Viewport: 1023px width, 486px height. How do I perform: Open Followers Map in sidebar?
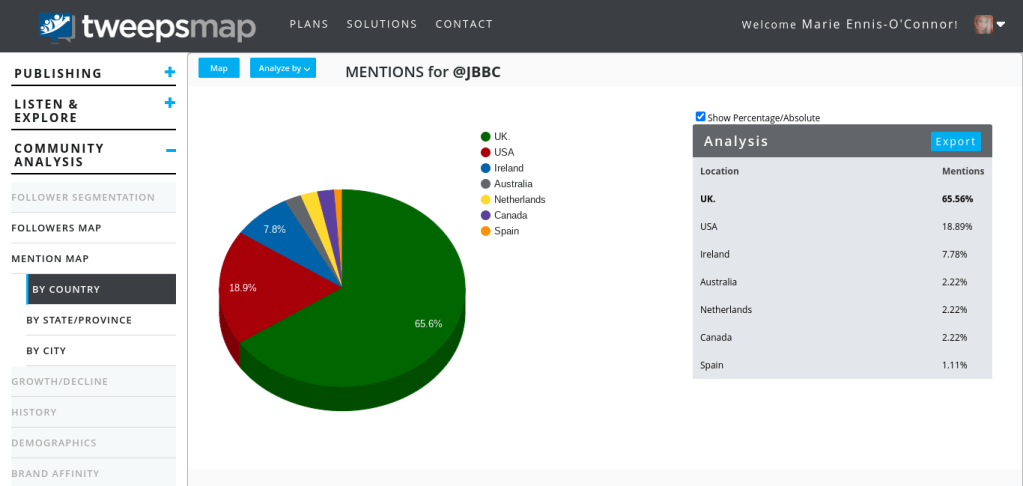coord(56,228)
